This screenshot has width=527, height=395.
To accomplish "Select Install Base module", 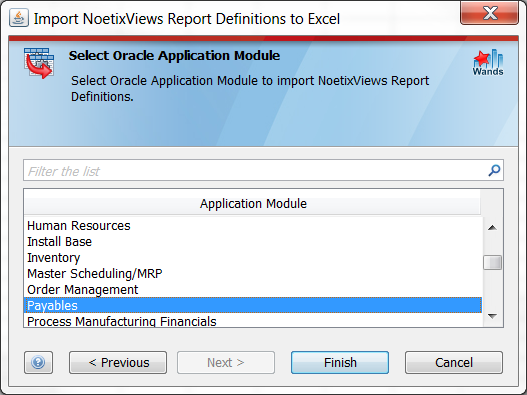I will pos(253,242).
